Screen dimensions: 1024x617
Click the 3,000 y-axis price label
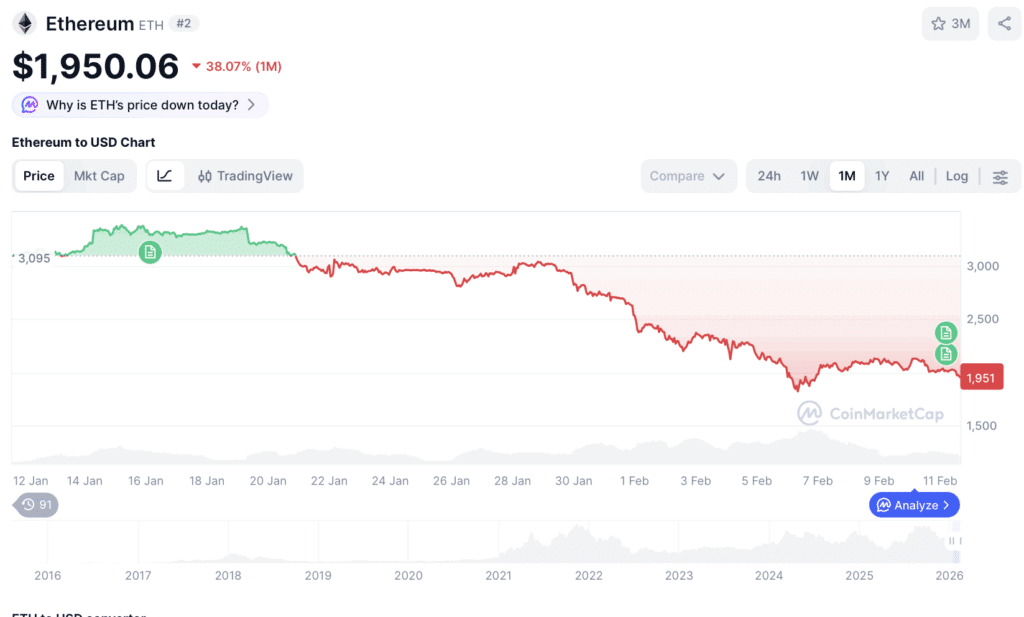click(x=983, y=266)
